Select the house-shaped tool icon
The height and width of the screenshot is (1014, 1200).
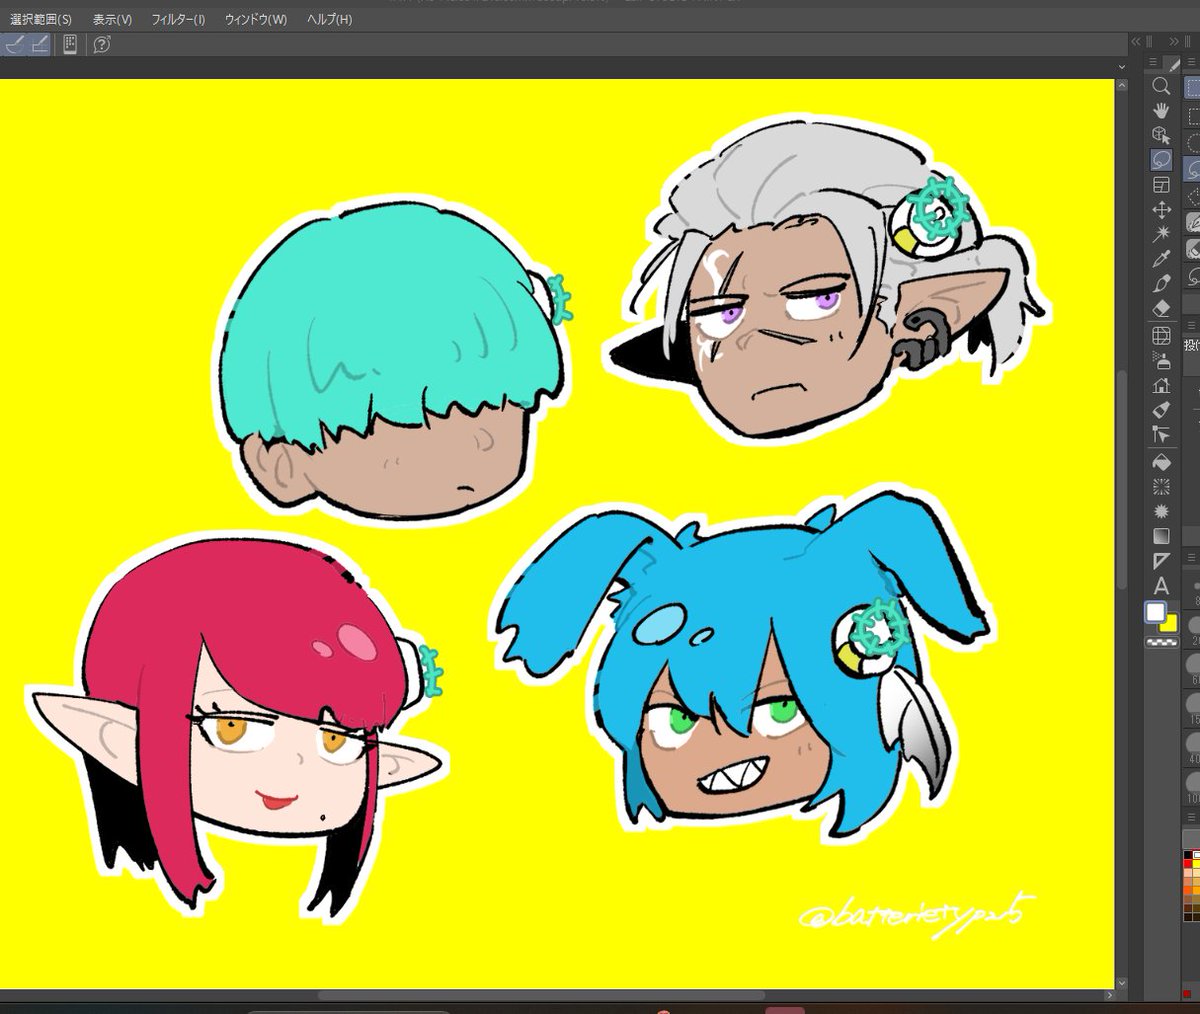[1161, 385]
